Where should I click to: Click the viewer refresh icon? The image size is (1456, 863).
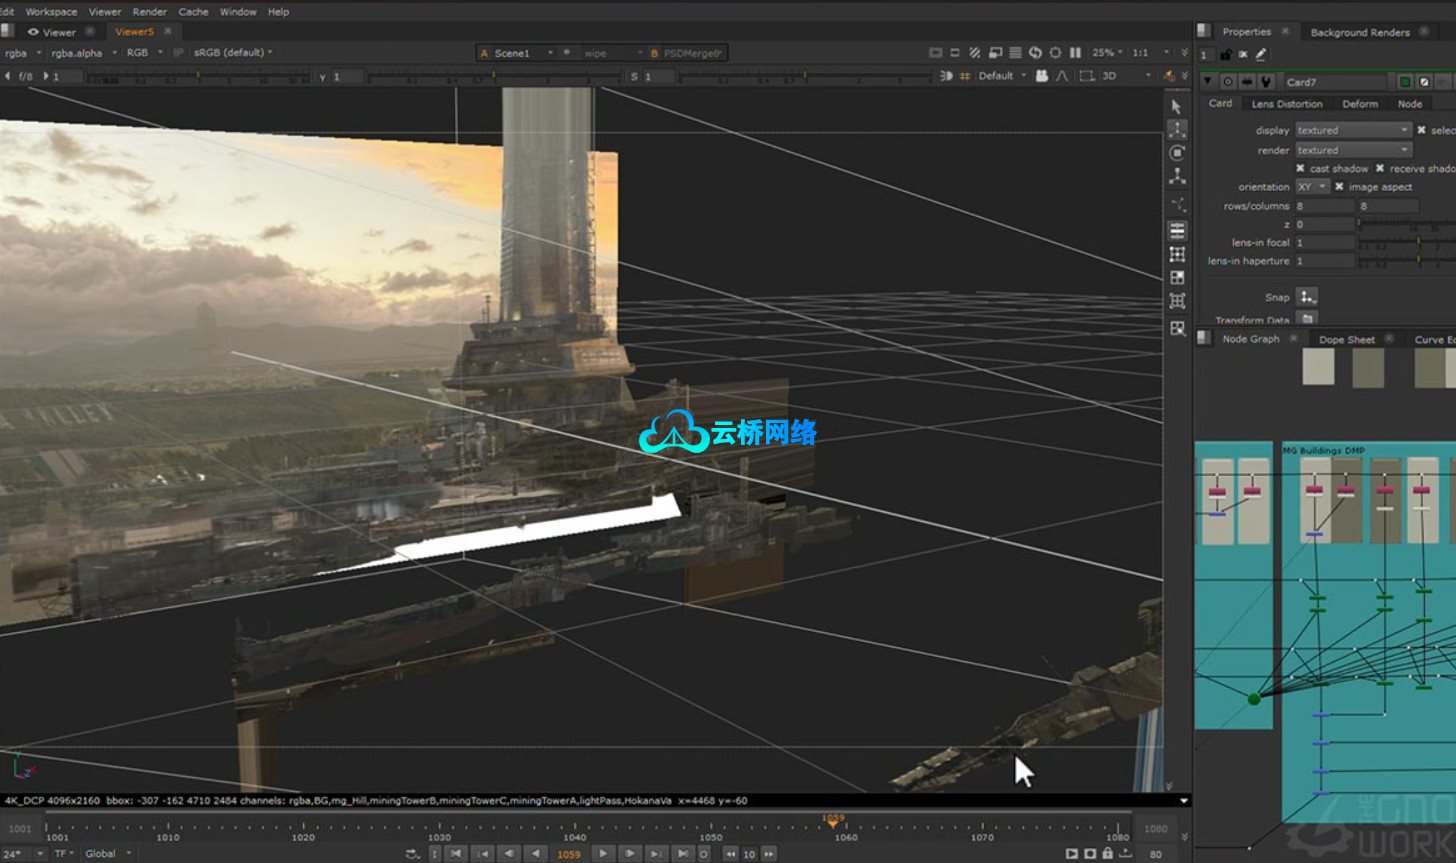(1035, 53)
